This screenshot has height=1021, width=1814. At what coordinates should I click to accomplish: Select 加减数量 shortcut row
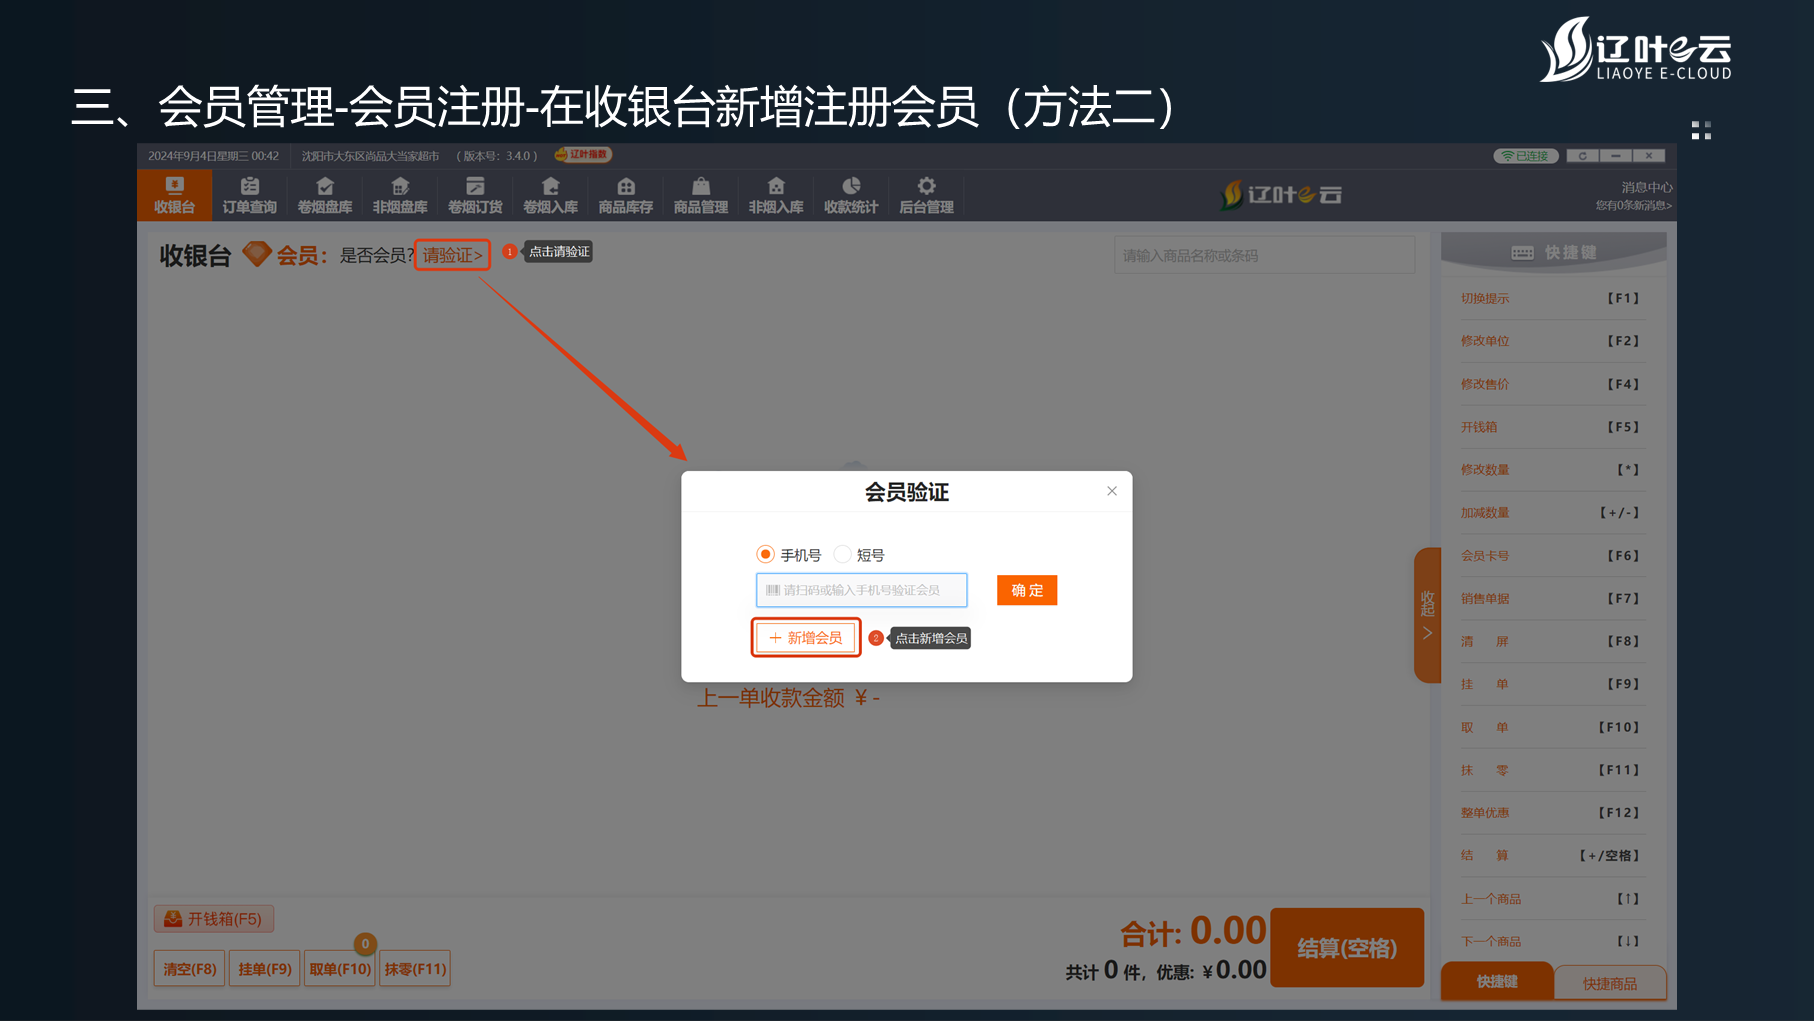pyautogui.click(x=1550, y=513)
